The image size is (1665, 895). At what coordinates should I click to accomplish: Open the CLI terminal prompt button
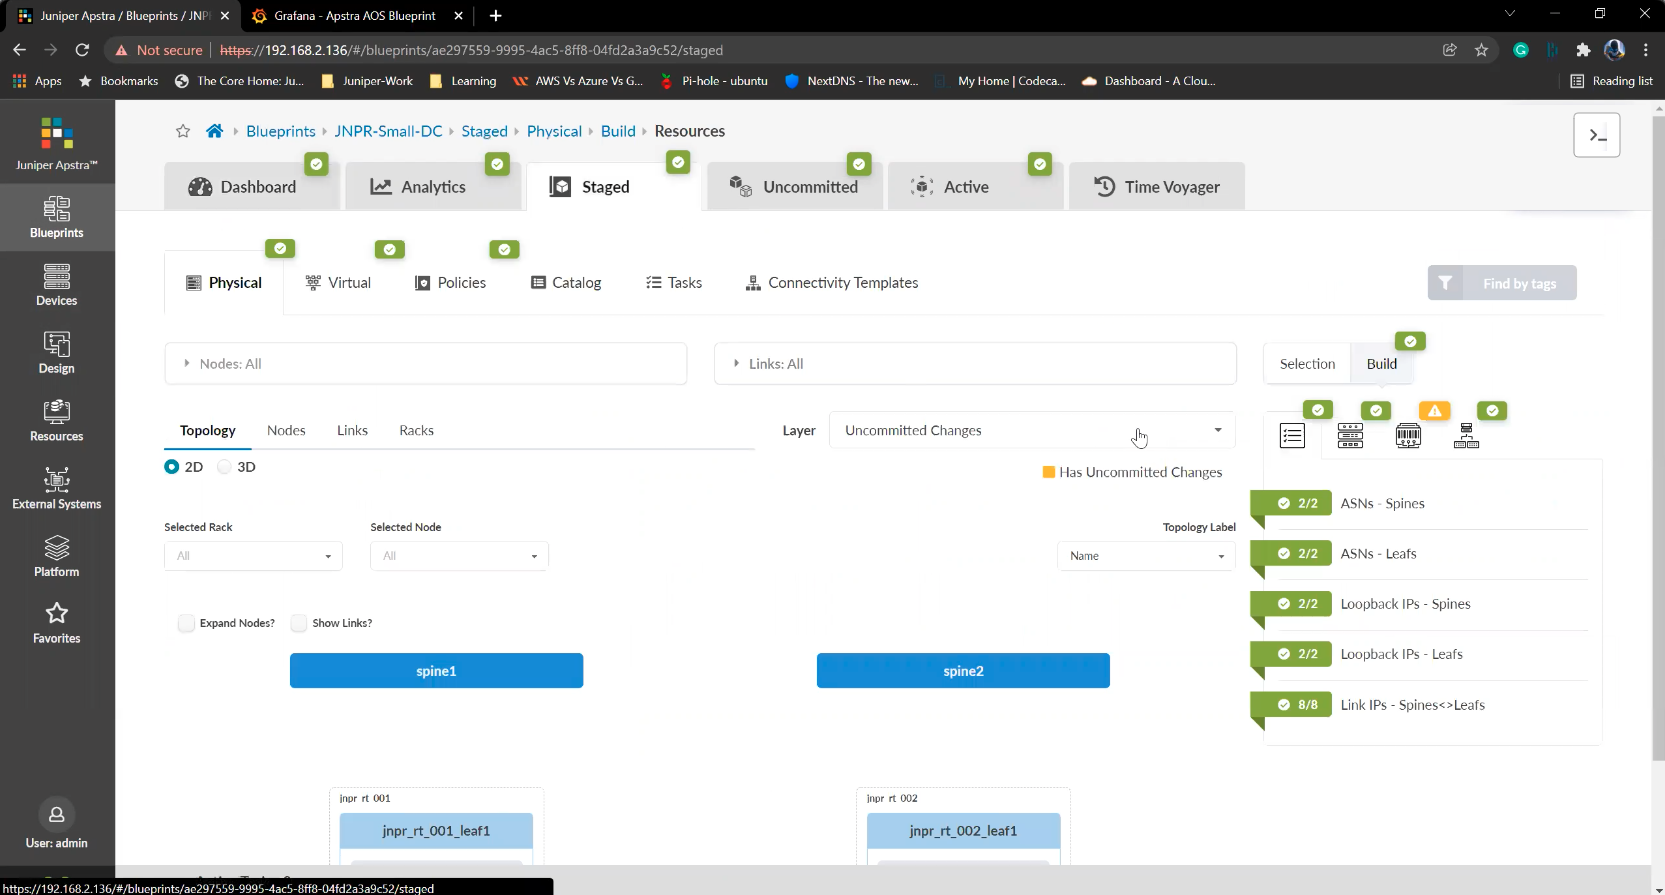pos(1597,135)
